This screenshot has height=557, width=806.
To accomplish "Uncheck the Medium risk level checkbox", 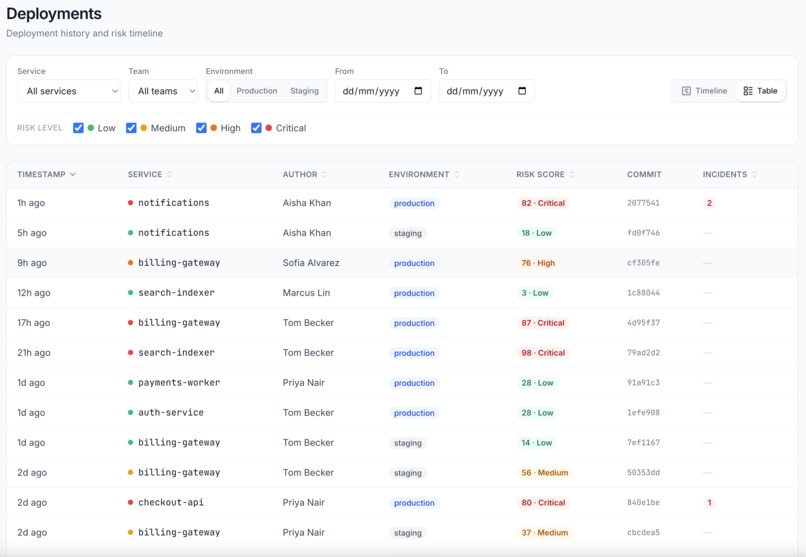I will point(131,128).
